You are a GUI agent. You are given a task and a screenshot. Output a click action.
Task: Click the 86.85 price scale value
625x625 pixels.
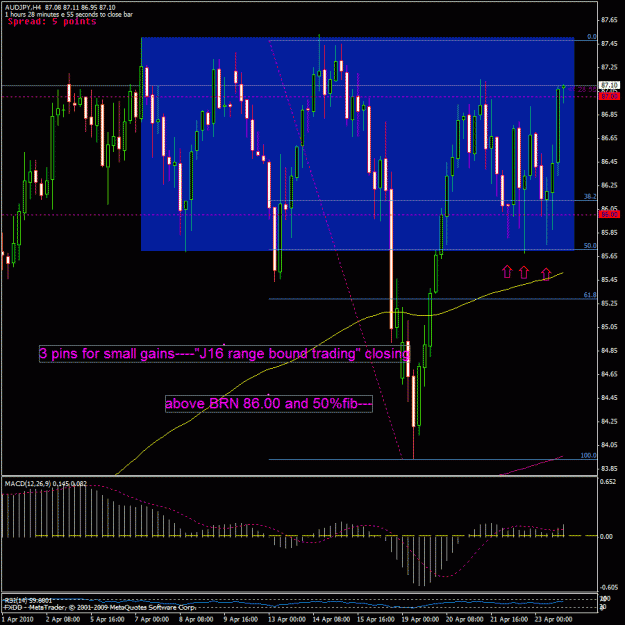609,114
